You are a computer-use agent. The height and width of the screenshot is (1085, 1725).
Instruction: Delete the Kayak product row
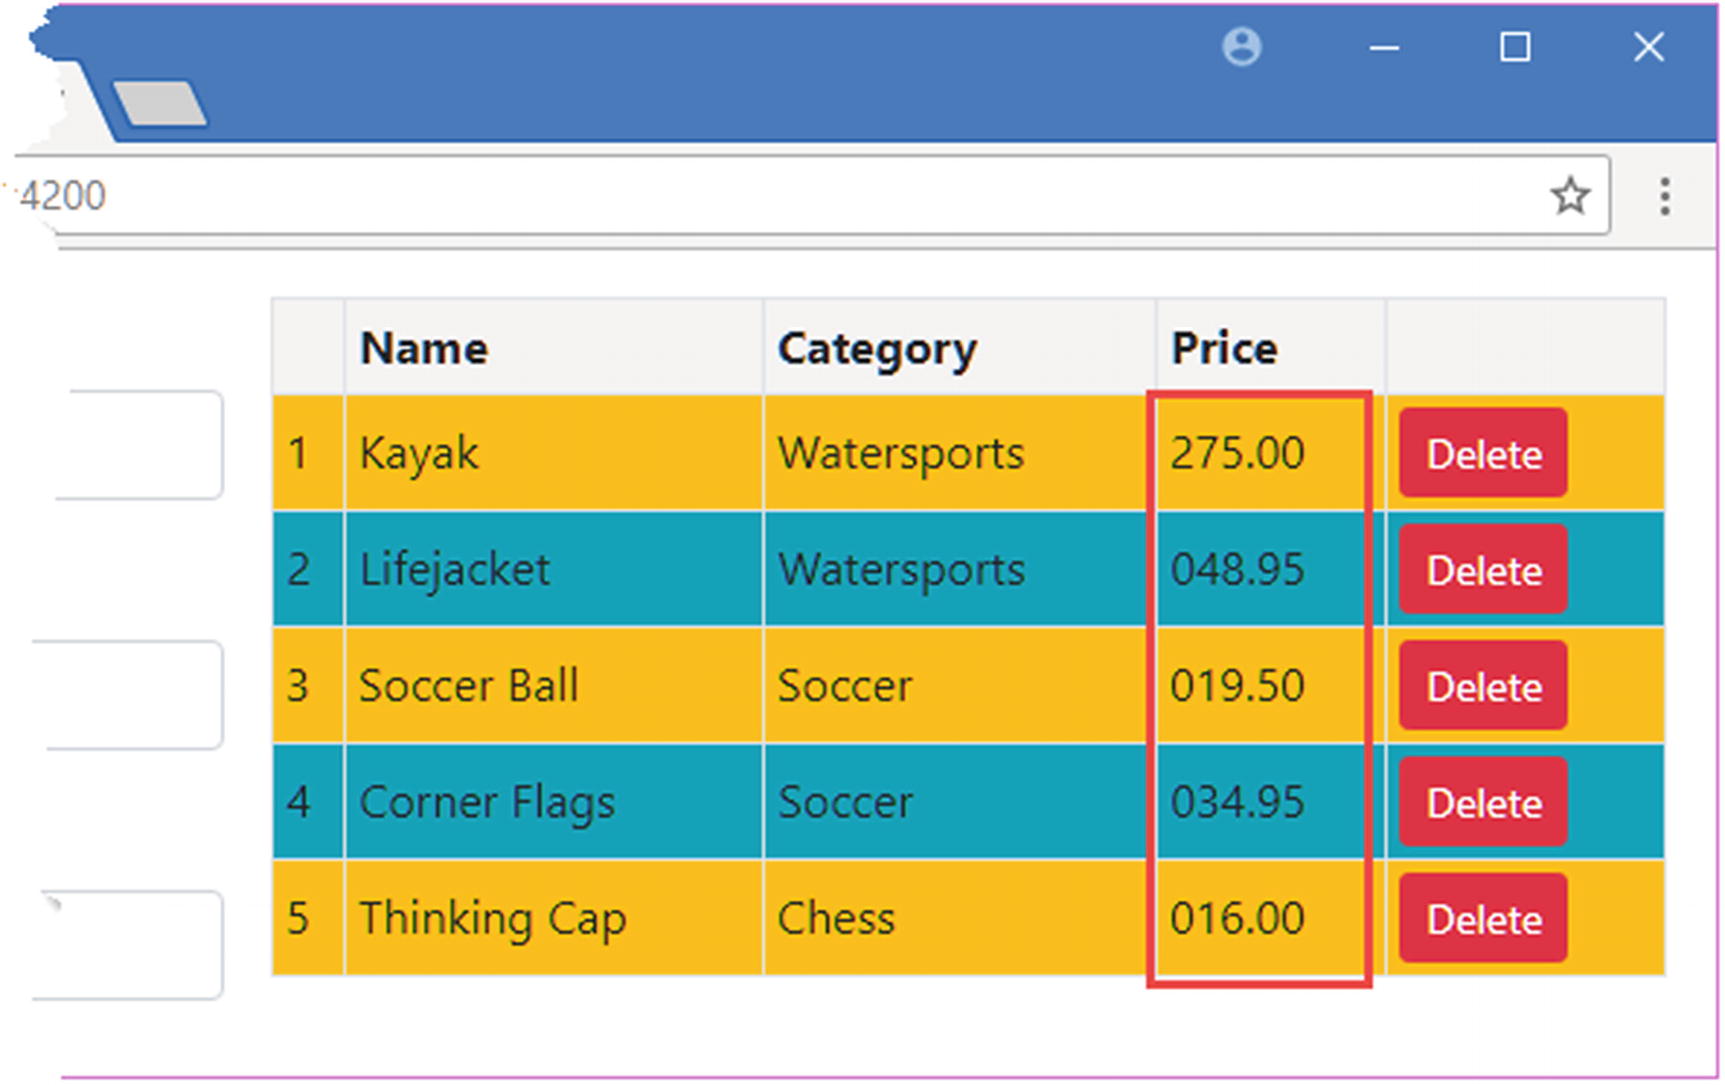[1482, 454]
